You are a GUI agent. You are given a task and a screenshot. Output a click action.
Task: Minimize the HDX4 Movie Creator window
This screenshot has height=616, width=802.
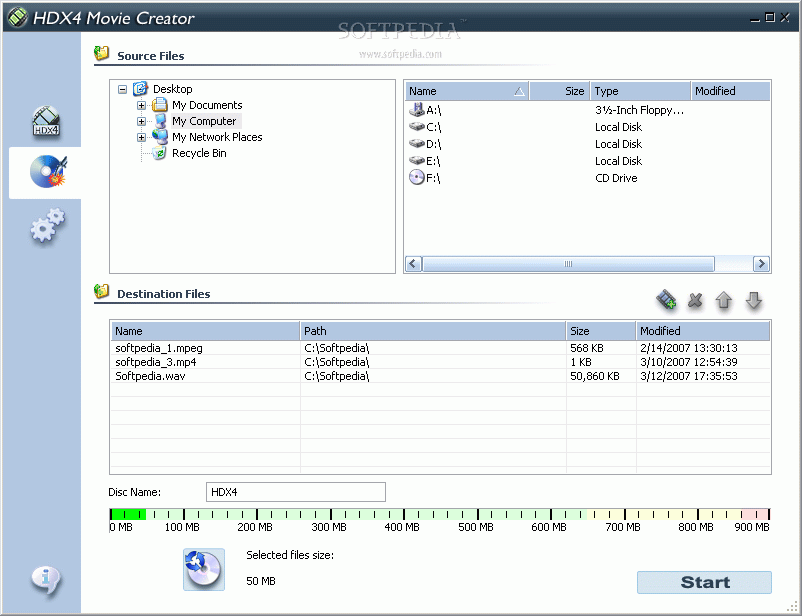pos(755,18)
